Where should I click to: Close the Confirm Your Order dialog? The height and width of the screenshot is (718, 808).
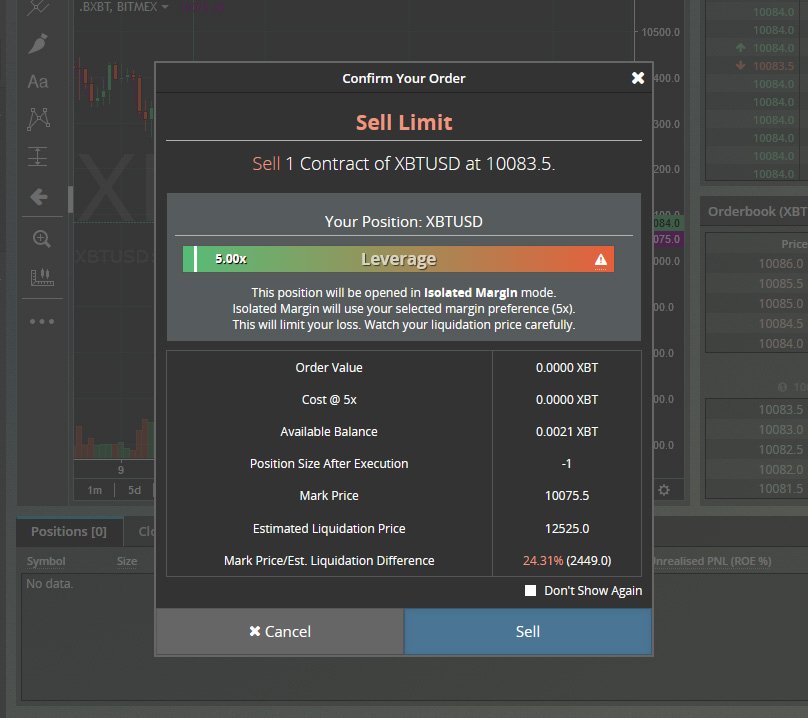point(637,78)
